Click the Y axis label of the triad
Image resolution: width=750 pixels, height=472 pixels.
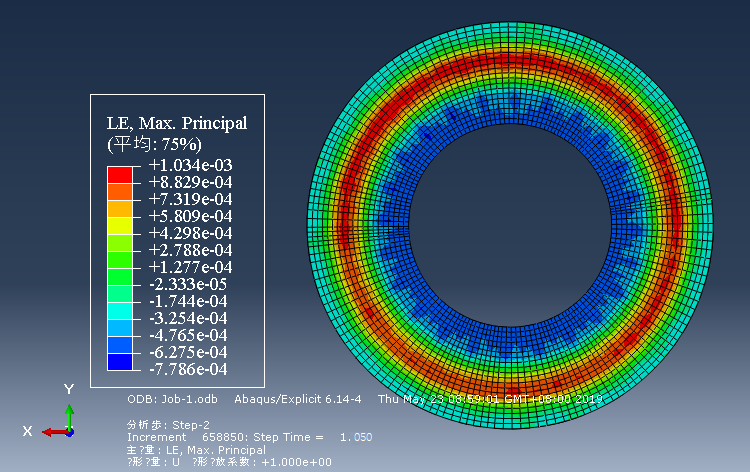click(x=69, y=389)
